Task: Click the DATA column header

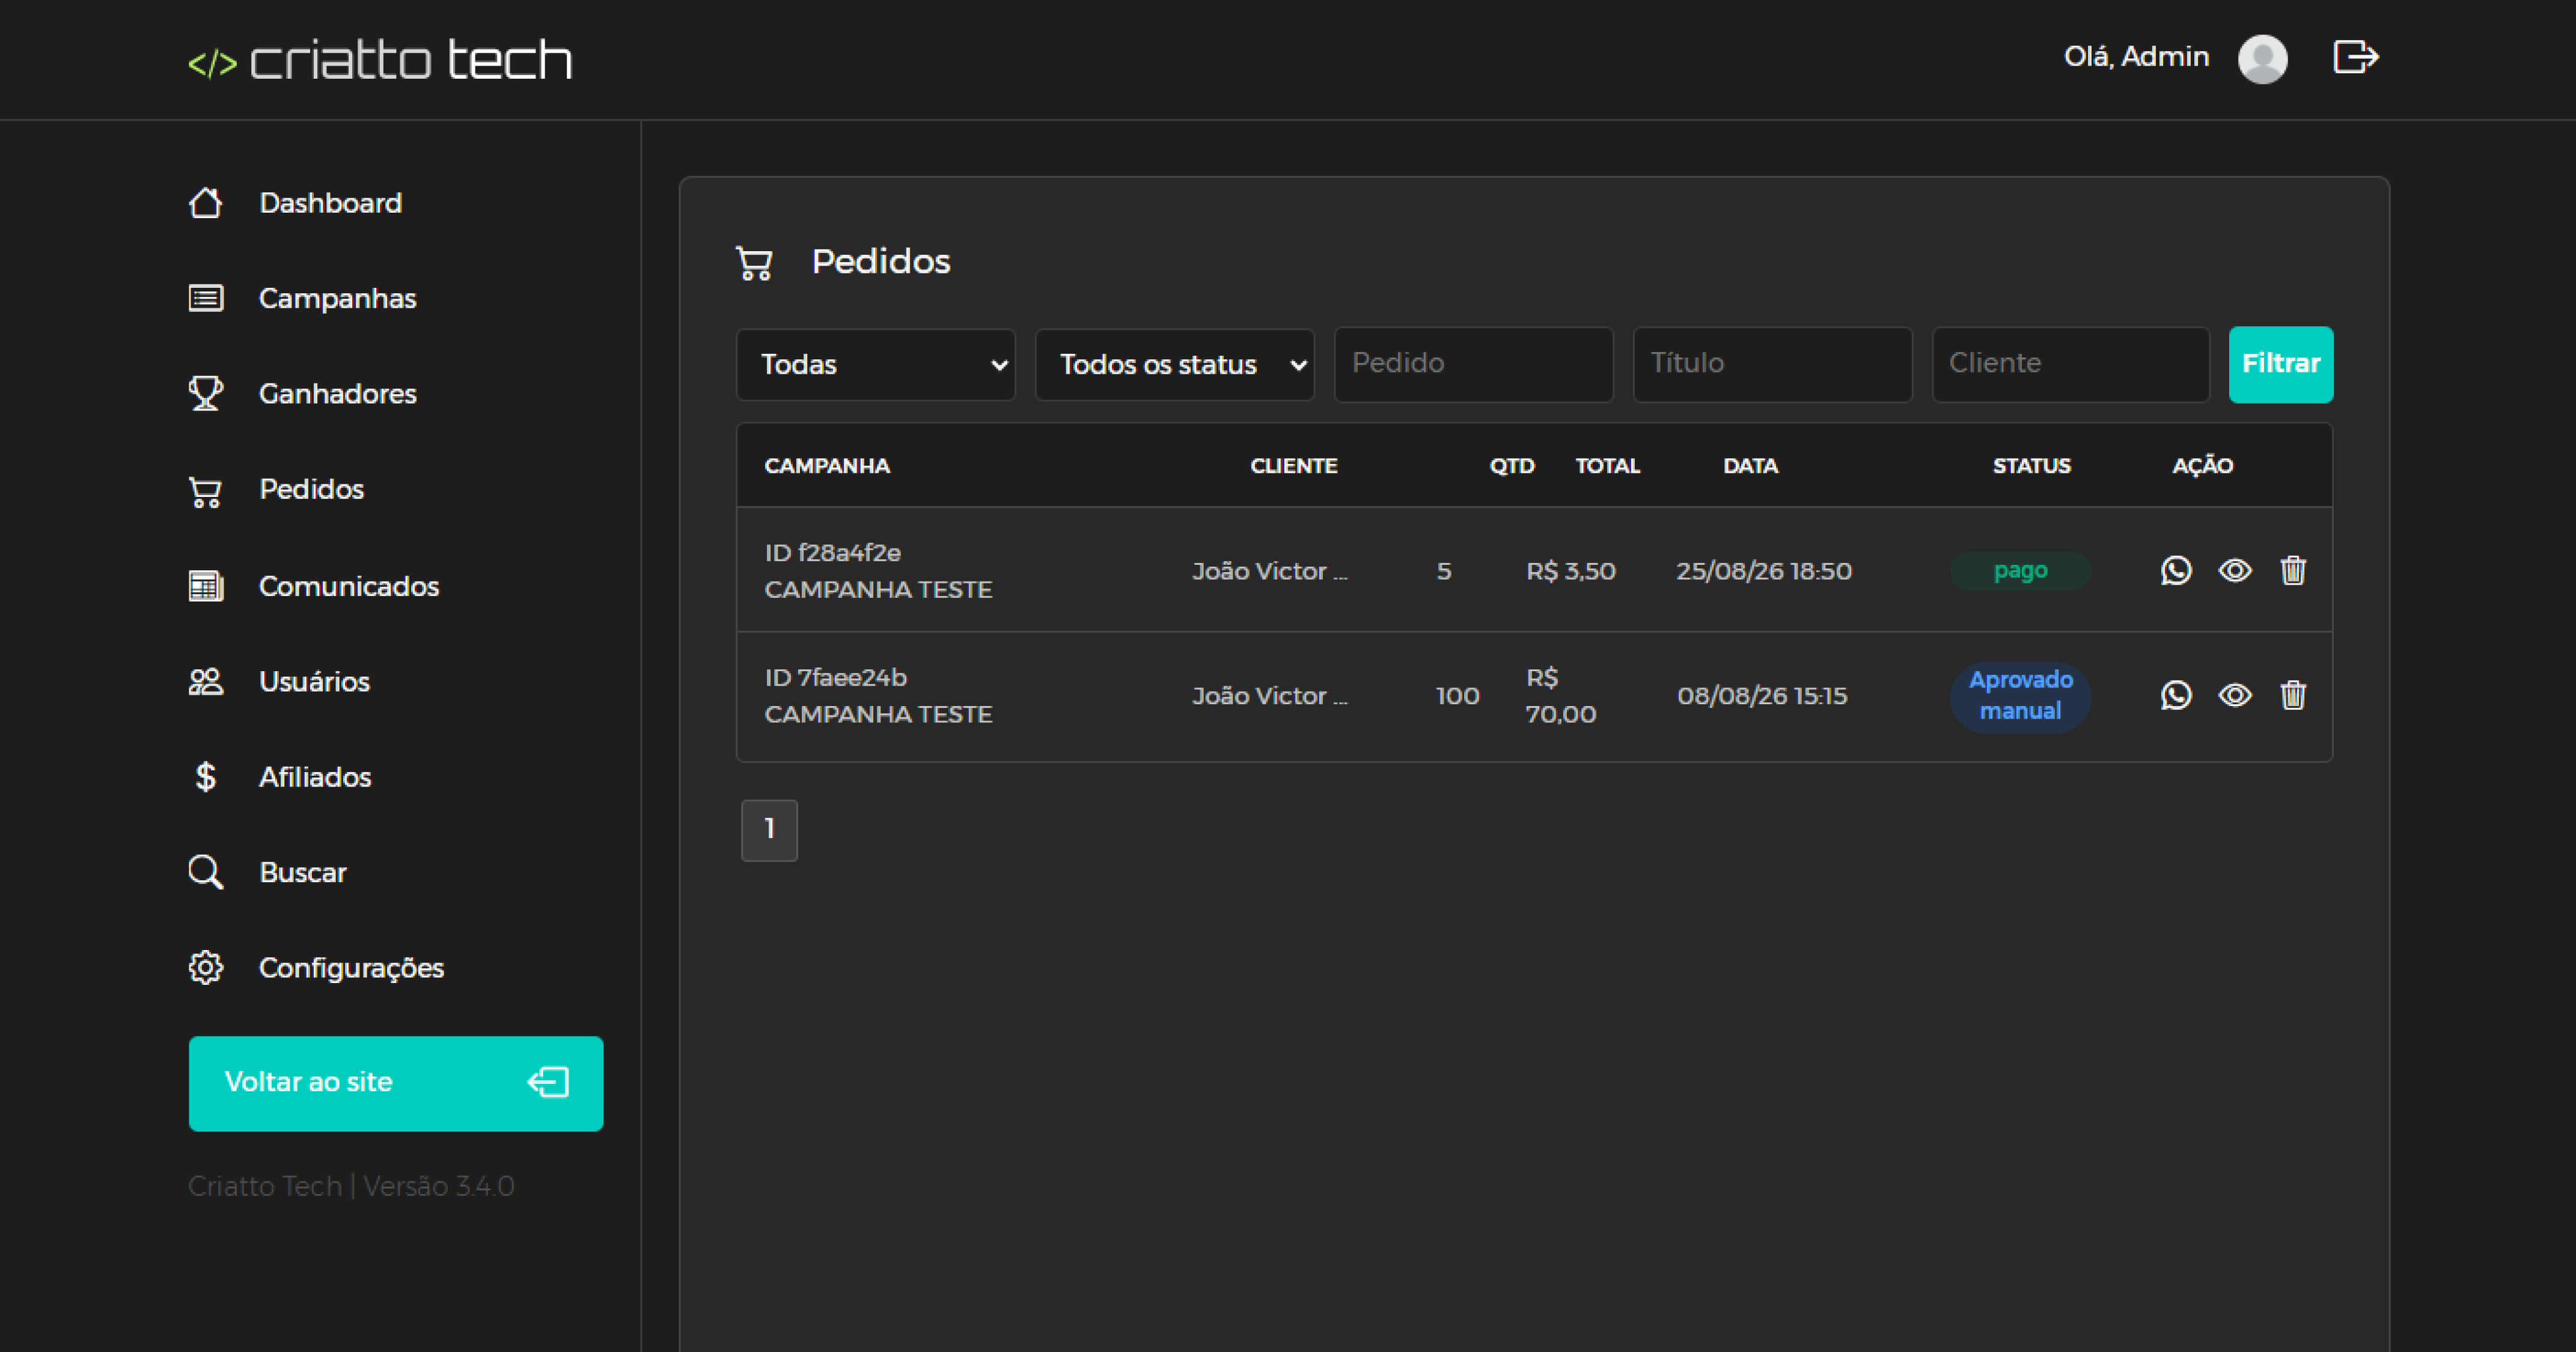Action: [x=1751, y=466]
